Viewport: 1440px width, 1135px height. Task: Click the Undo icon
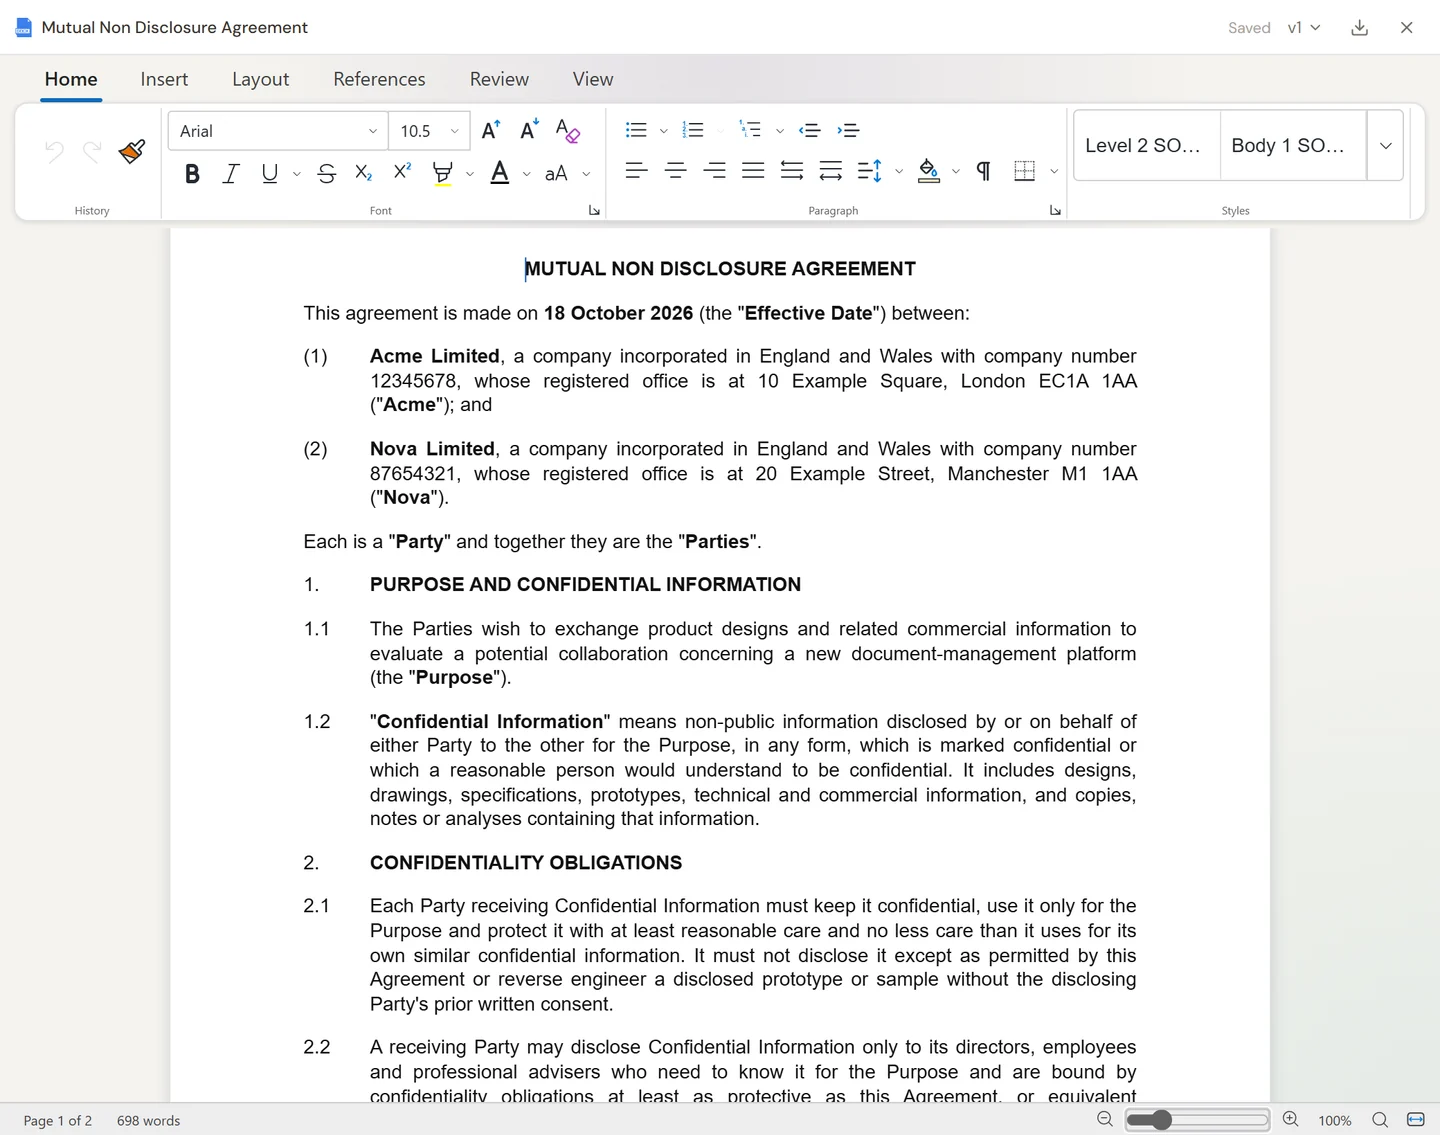point(54,151)
